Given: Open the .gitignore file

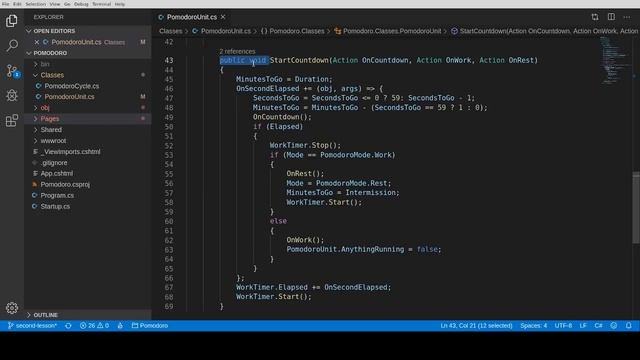Looking at the screenshot, I should click(x=54, y=163).
